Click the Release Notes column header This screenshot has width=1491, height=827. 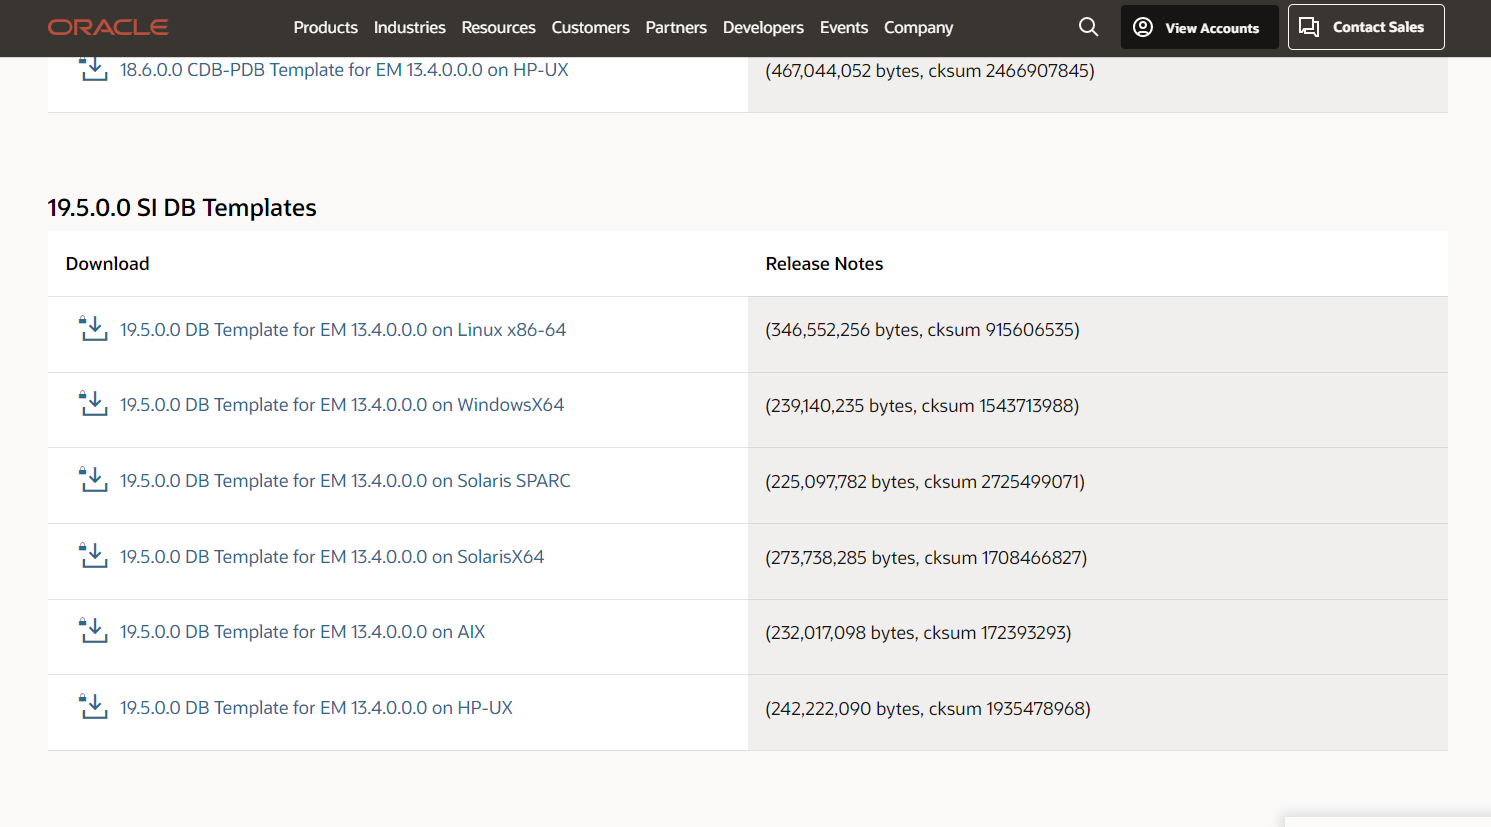[x=824, y=264]
